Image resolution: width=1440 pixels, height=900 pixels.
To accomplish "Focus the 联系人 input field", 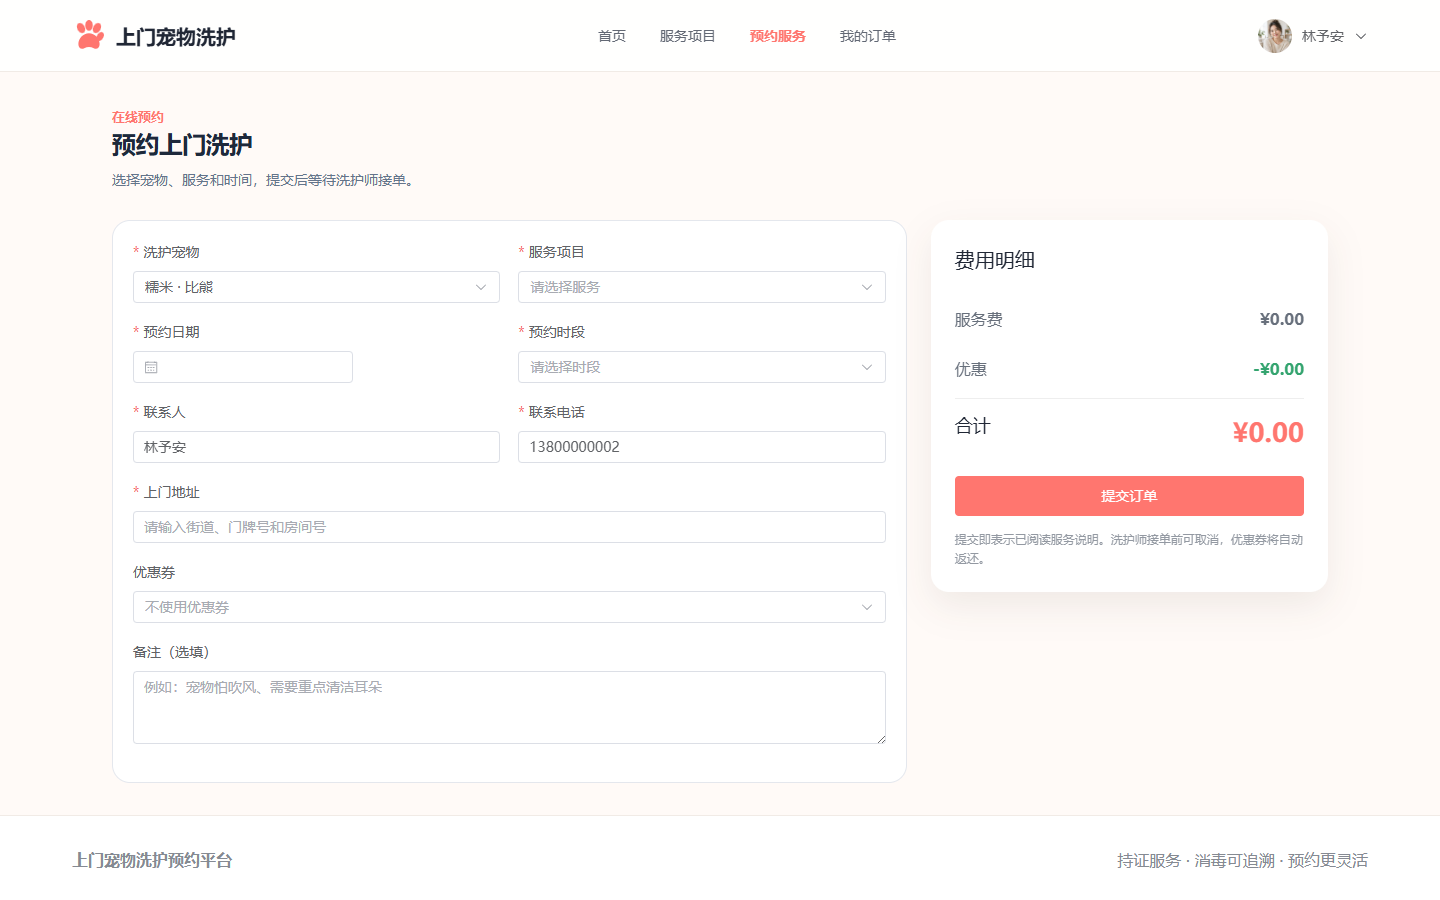I will click(316, 447).
